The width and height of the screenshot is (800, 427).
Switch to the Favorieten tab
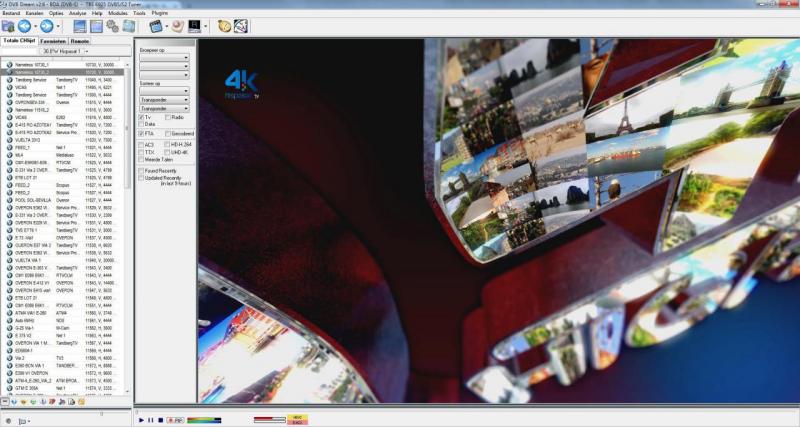[53, 41]
